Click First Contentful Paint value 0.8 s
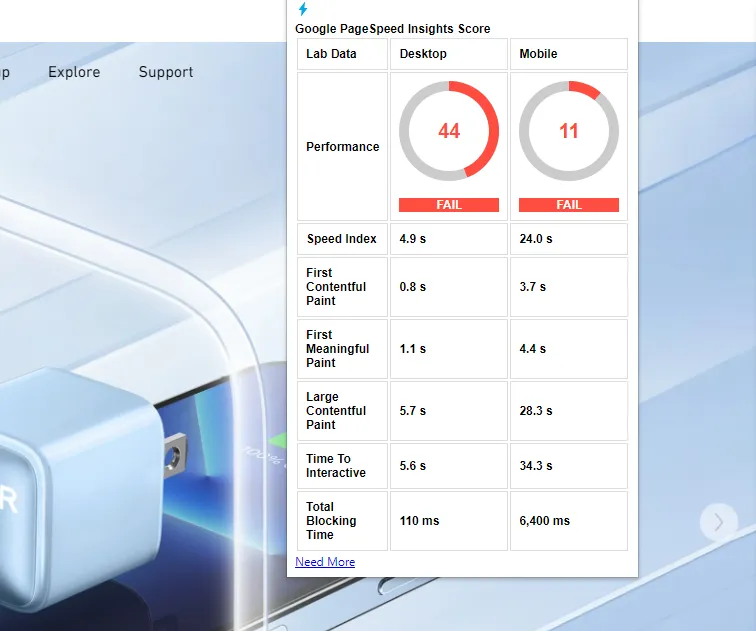The height and width of the screenshot is (631, 756). (413, 287)
